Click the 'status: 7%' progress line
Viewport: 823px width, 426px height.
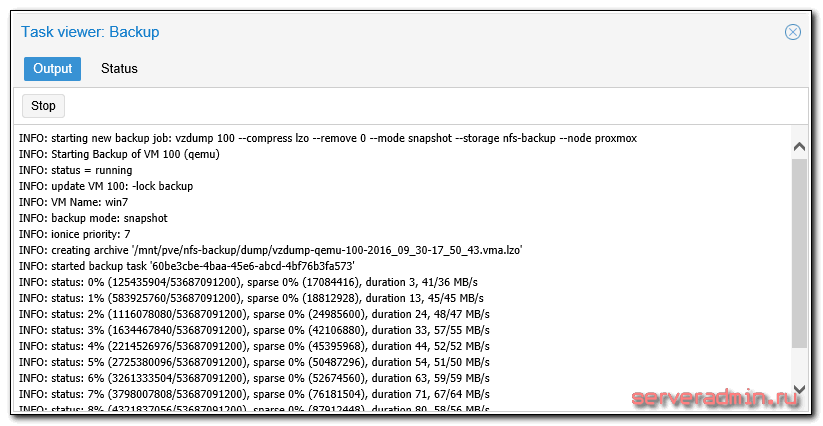[254, 394]
